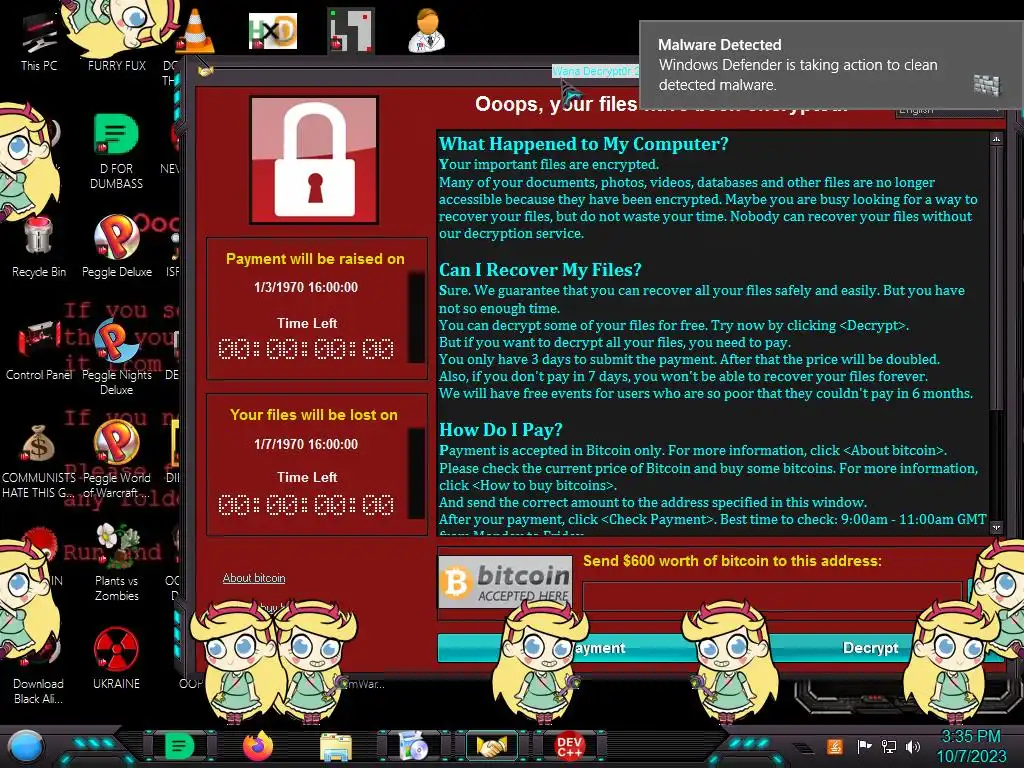The image size is (1024, 768).
Task: Open the maze game desktop icon
Action: [x=351, y=30]
